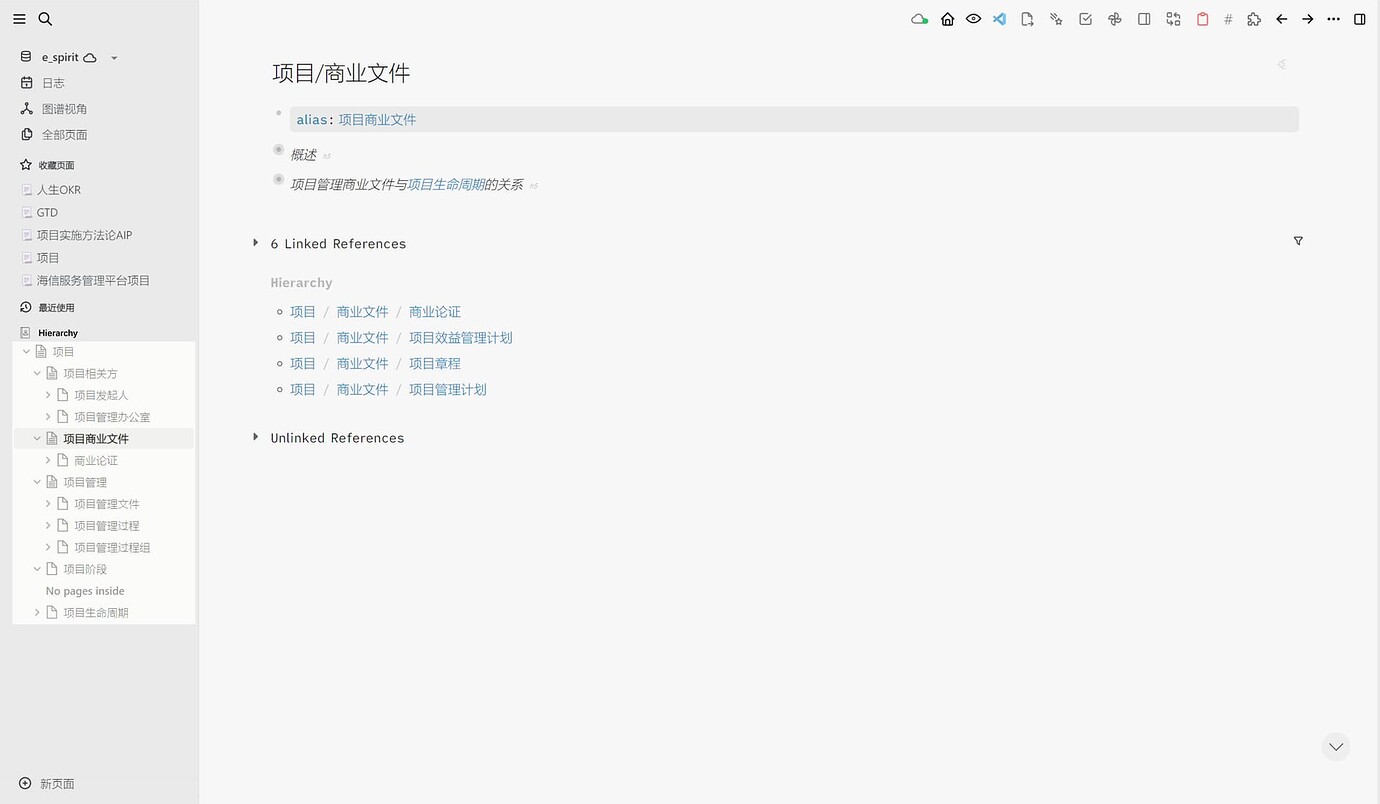Open current page in VS Code
The width and height of the screenshot is (1380, 804).
(x=999, y=18)
